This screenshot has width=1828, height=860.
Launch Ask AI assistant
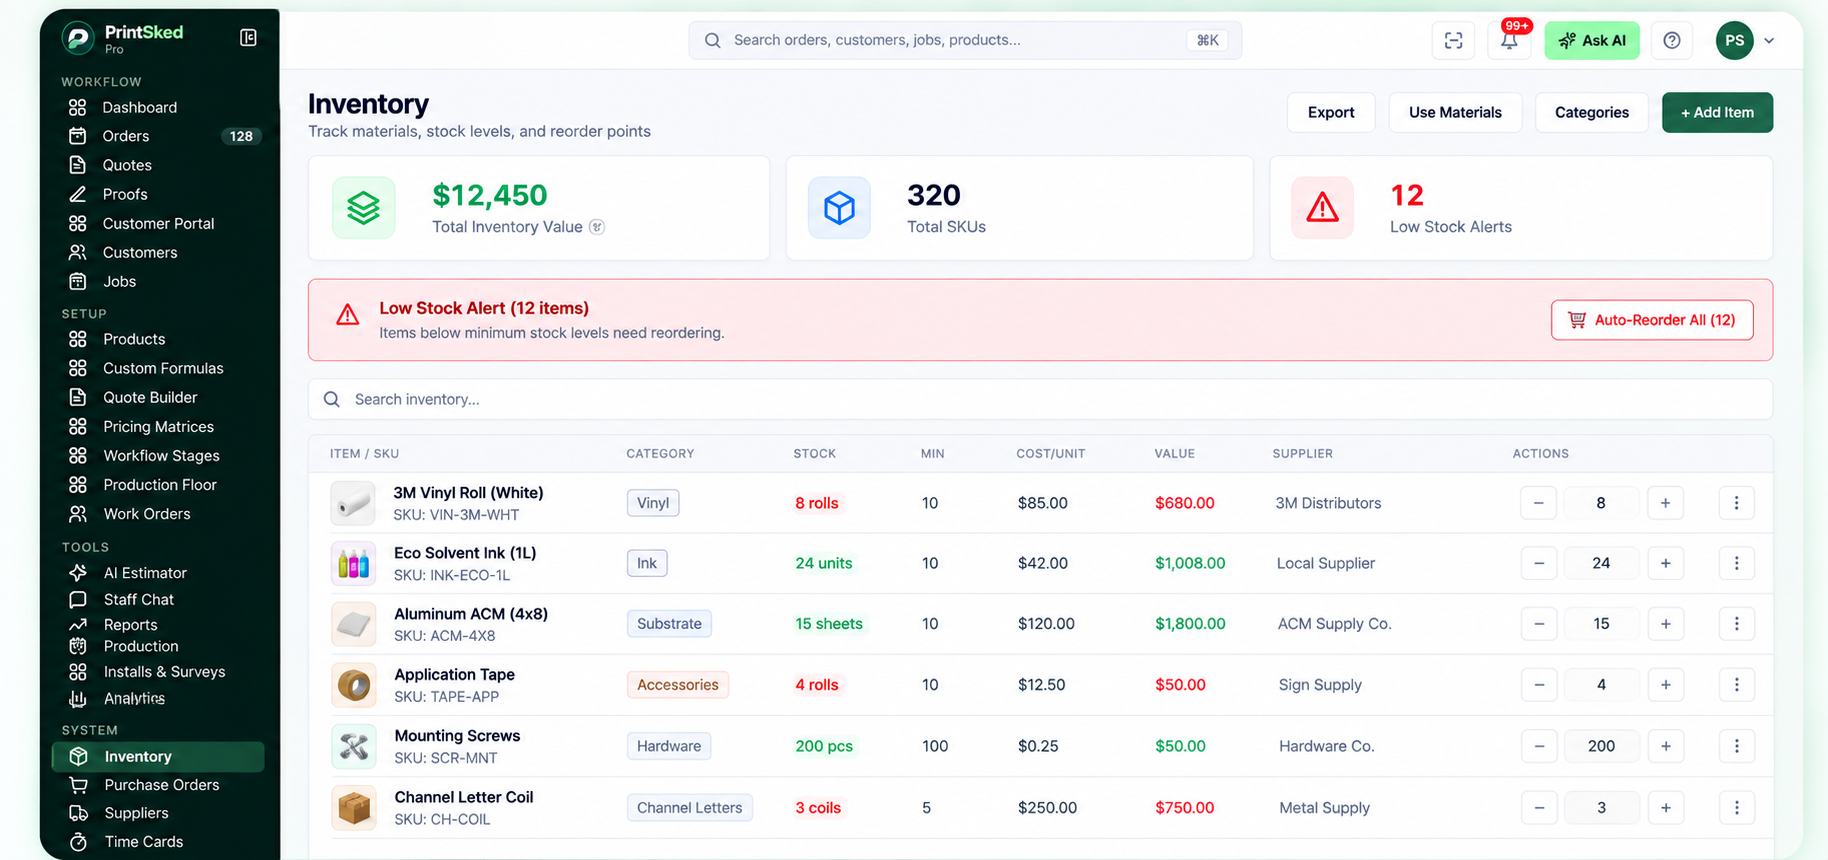click(x=1592, y=40)
